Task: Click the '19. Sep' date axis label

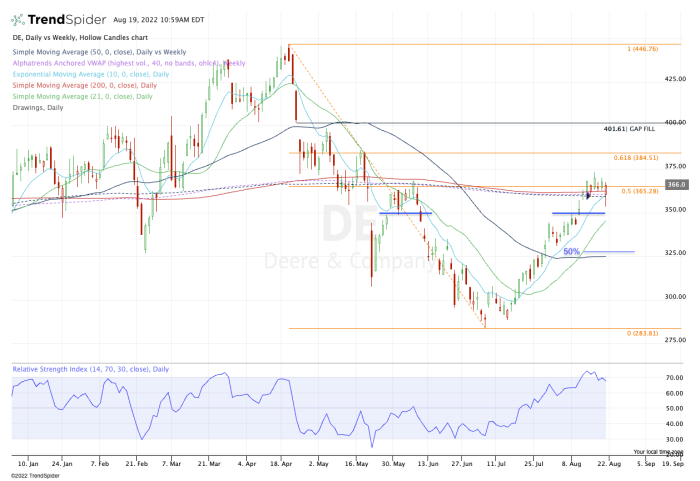Action: tap(673, 464)
